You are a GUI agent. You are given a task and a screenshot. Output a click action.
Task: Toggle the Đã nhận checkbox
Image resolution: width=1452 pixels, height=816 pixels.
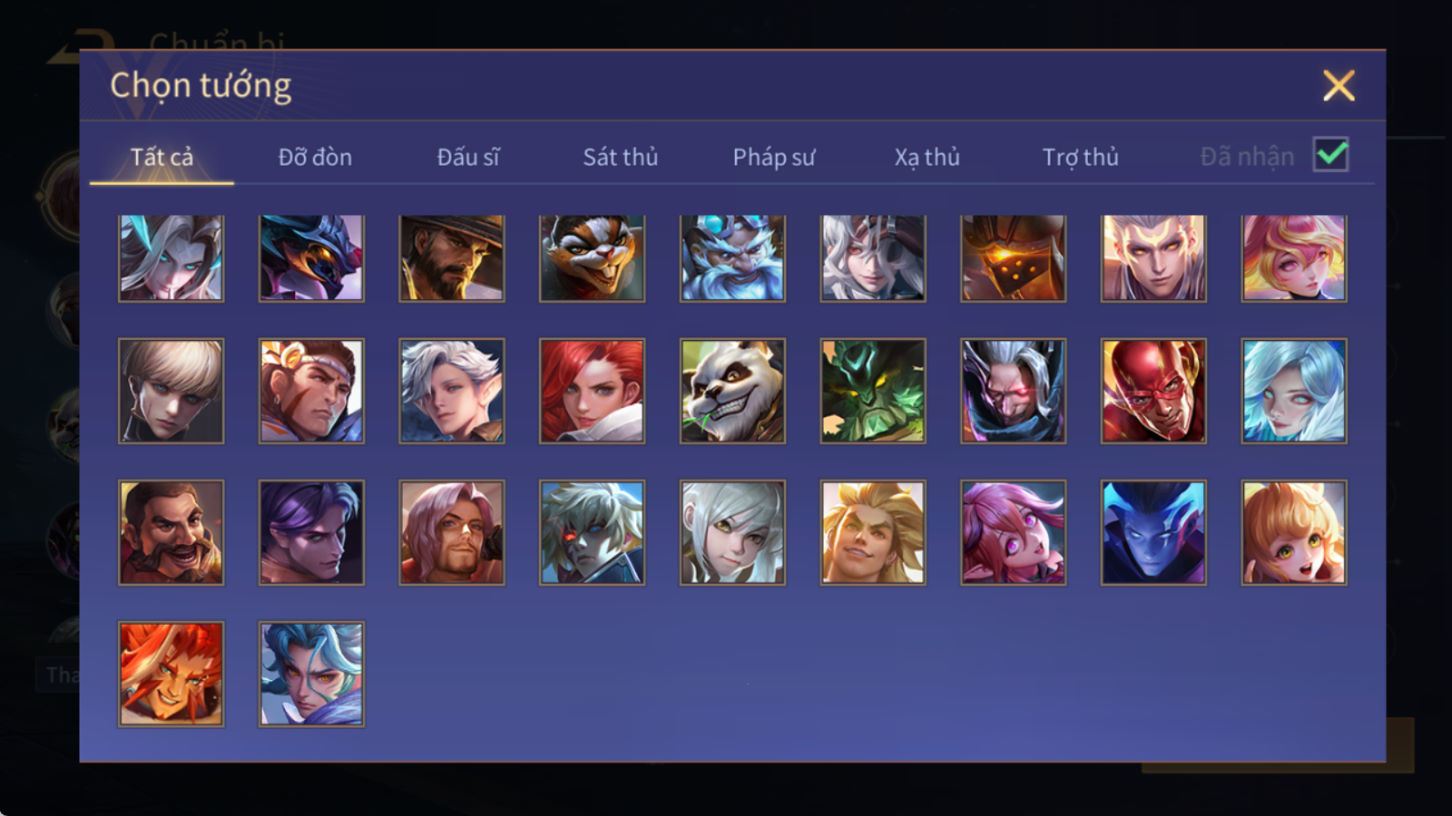tap(1331, 155)
